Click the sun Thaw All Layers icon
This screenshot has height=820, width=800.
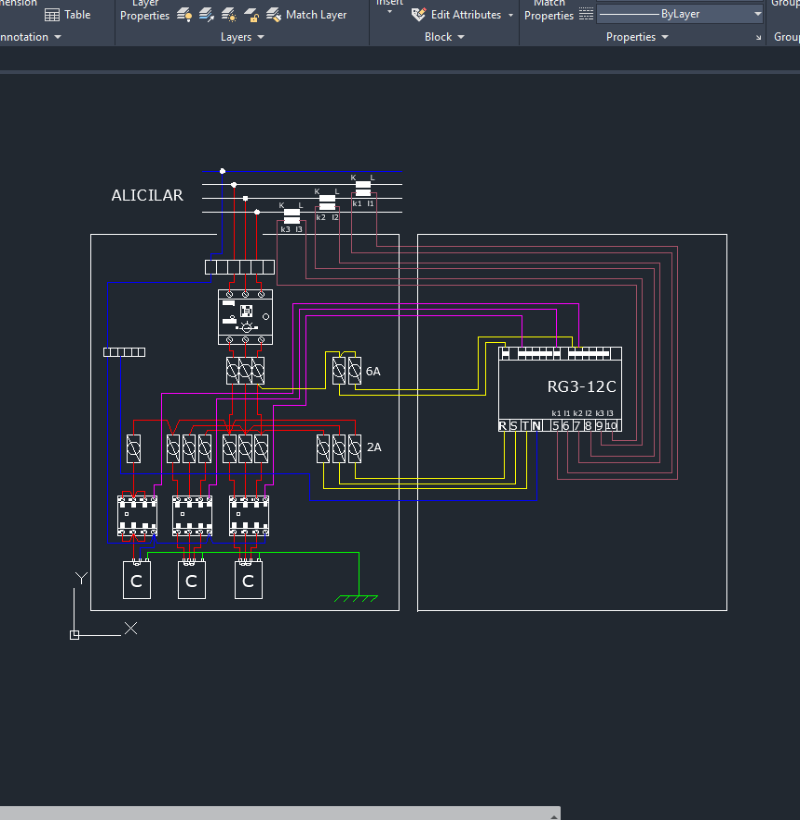(x=229, y=15)
